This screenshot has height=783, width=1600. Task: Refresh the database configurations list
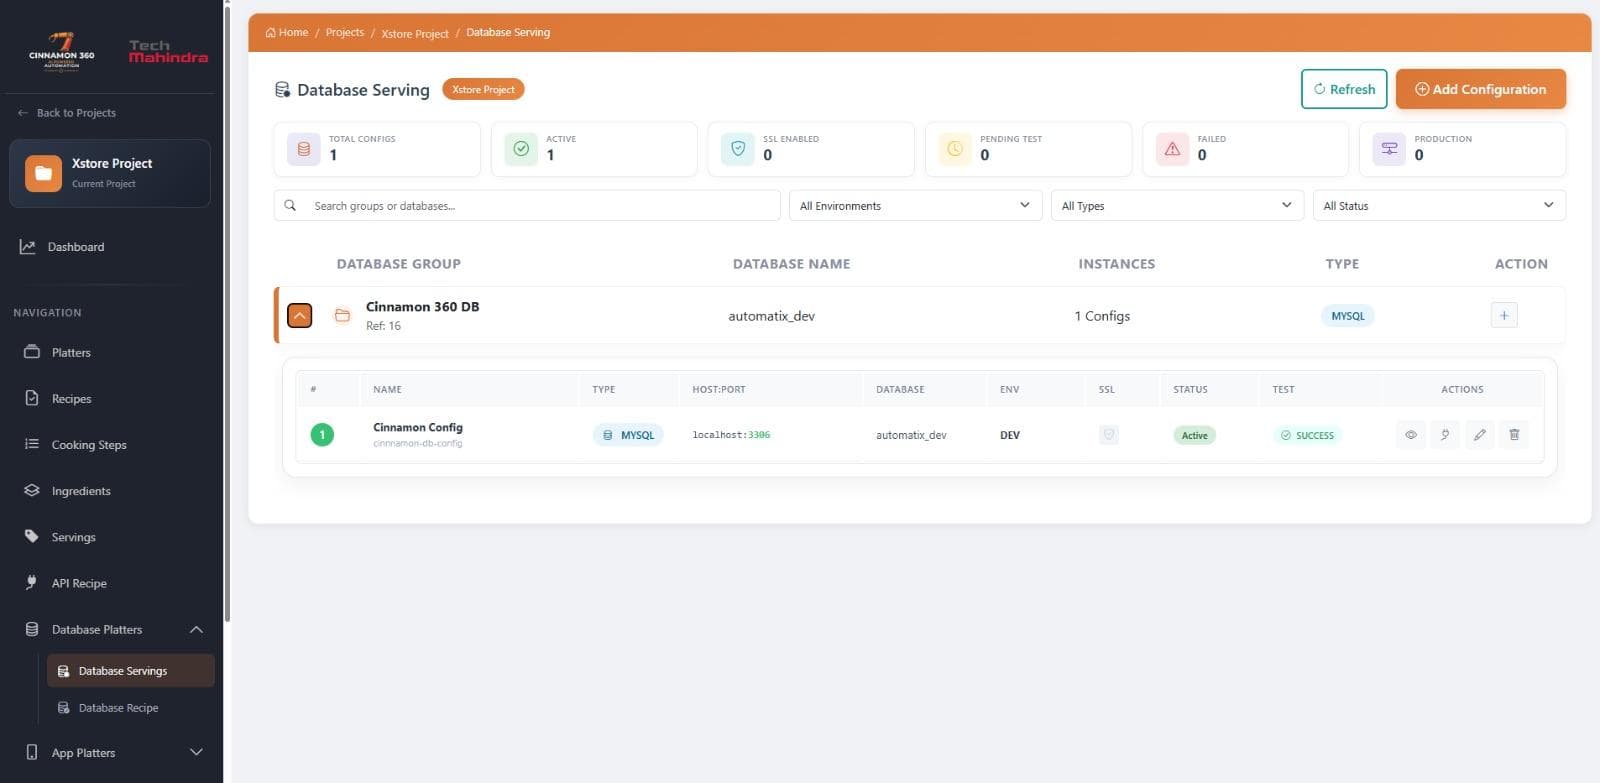[x=1344, y=89]
